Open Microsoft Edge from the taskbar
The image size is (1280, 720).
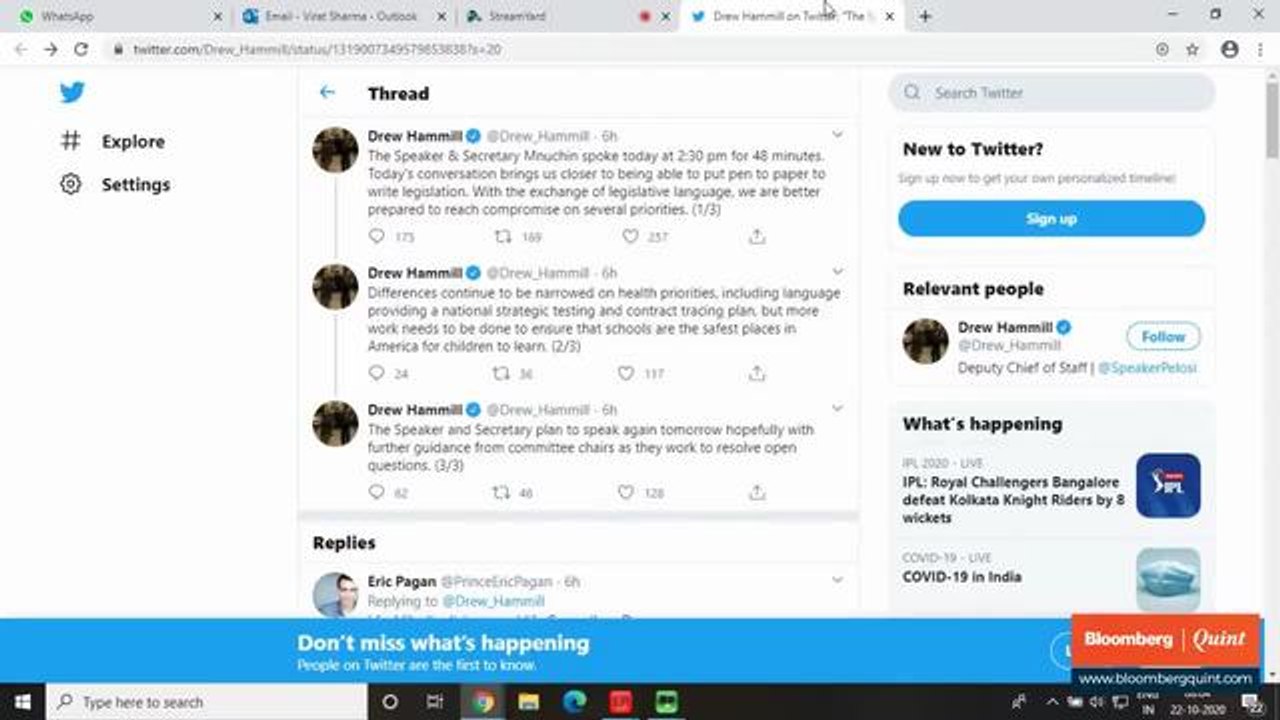click(574, 702)
